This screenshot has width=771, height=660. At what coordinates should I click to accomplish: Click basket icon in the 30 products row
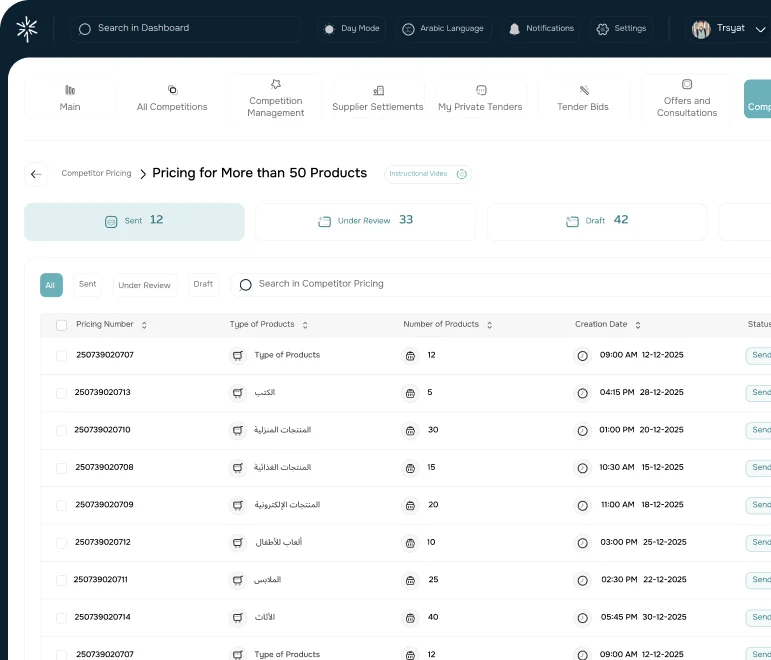[x=410, y=431]
